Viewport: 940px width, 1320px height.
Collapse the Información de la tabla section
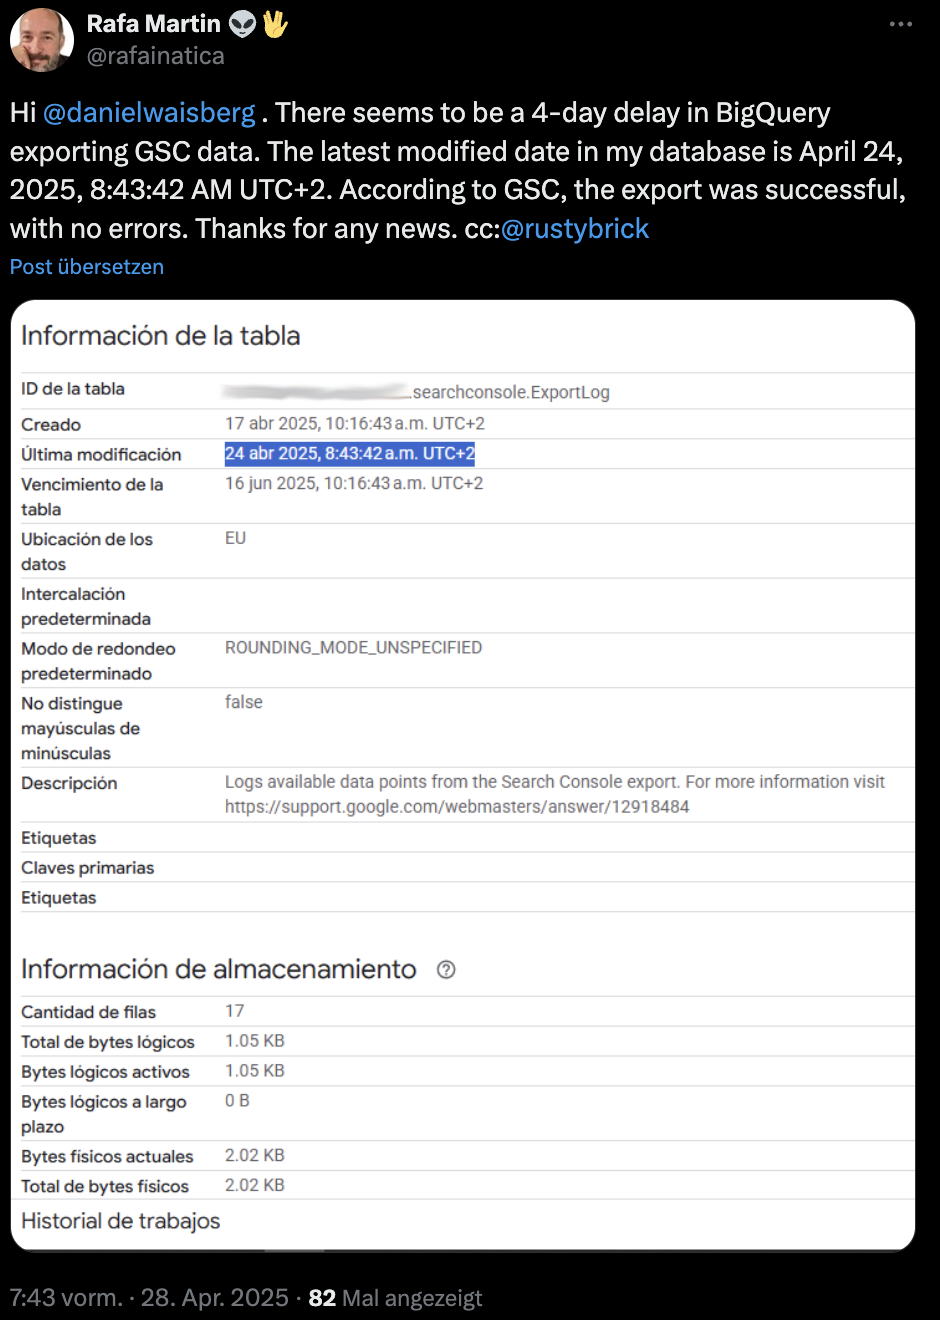(160, 336)
